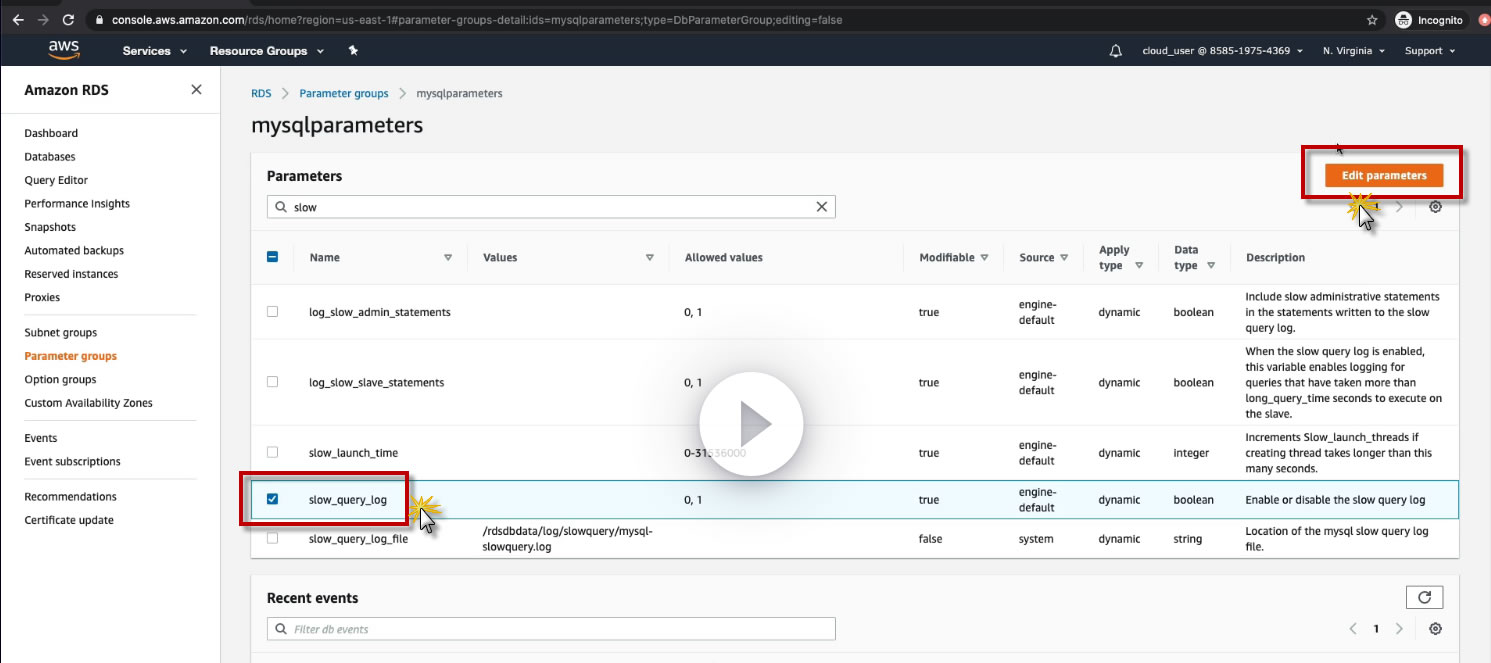
Task: Click browser forward arrow
Action: click(x=43, y=19)
